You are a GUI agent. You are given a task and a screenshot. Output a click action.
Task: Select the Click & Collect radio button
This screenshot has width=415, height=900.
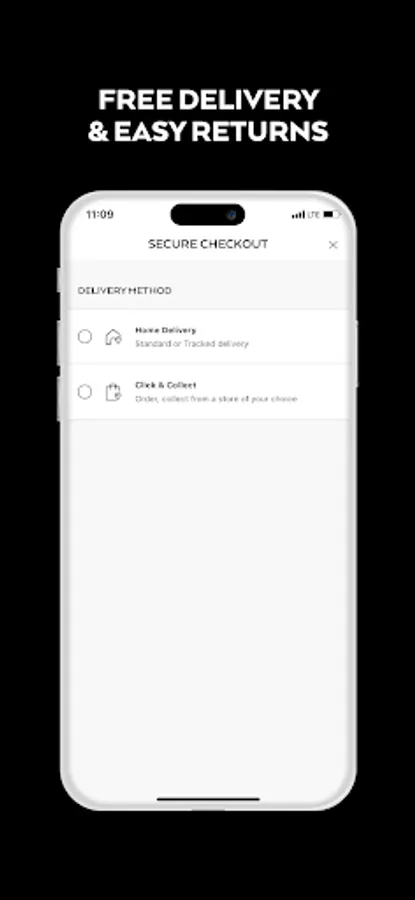tap(84, 392)
